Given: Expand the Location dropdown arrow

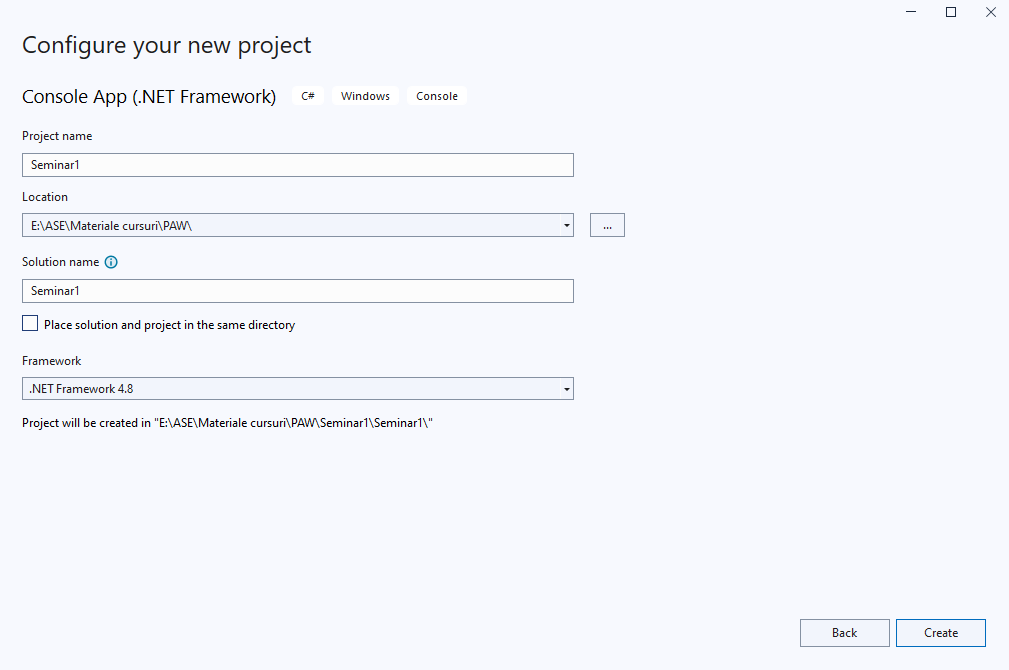Looking at the screenshot, I should tap(567, 226).
